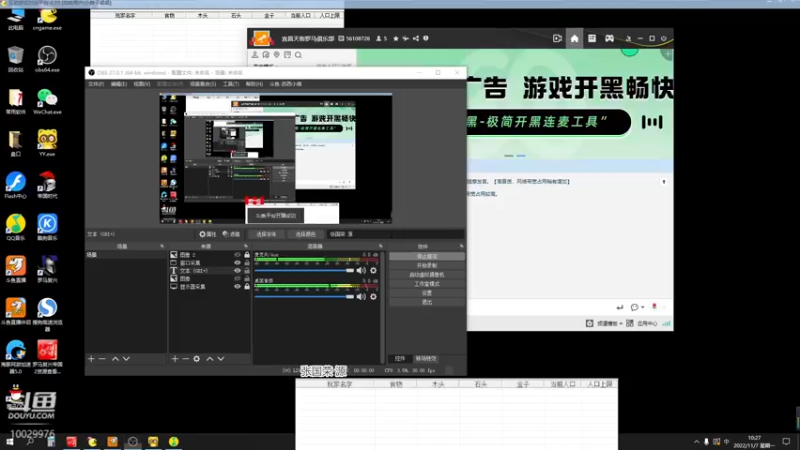Open obs64.exe desktop shortcut
Screen dimensions: 800x450
tap(47, 59)
